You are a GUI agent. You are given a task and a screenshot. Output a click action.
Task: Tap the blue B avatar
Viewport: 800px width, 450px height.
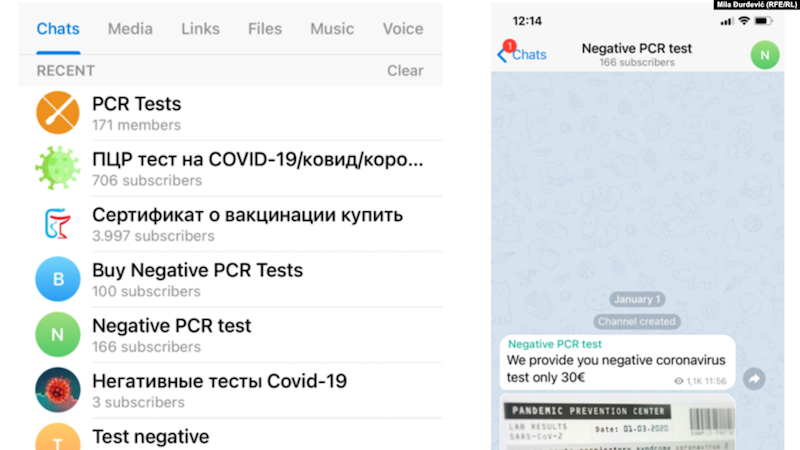point(58,279)
